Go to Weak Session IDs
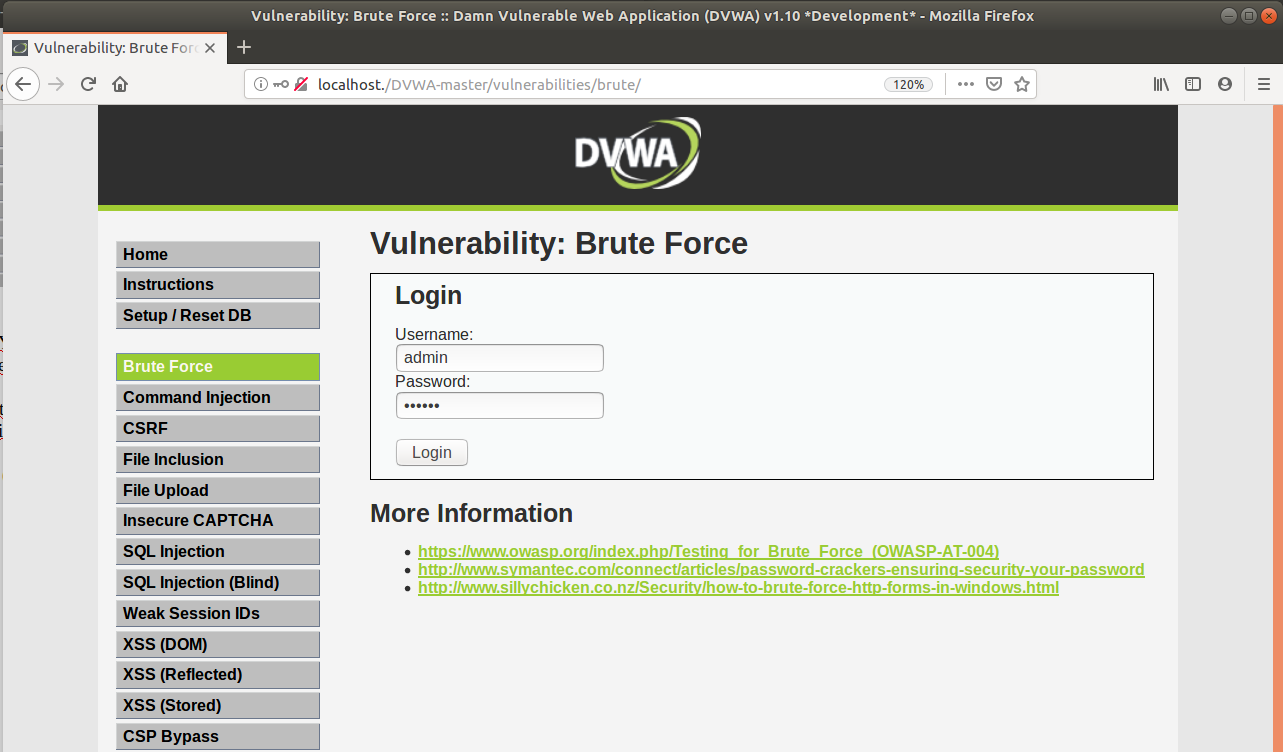 pos(218,614)
